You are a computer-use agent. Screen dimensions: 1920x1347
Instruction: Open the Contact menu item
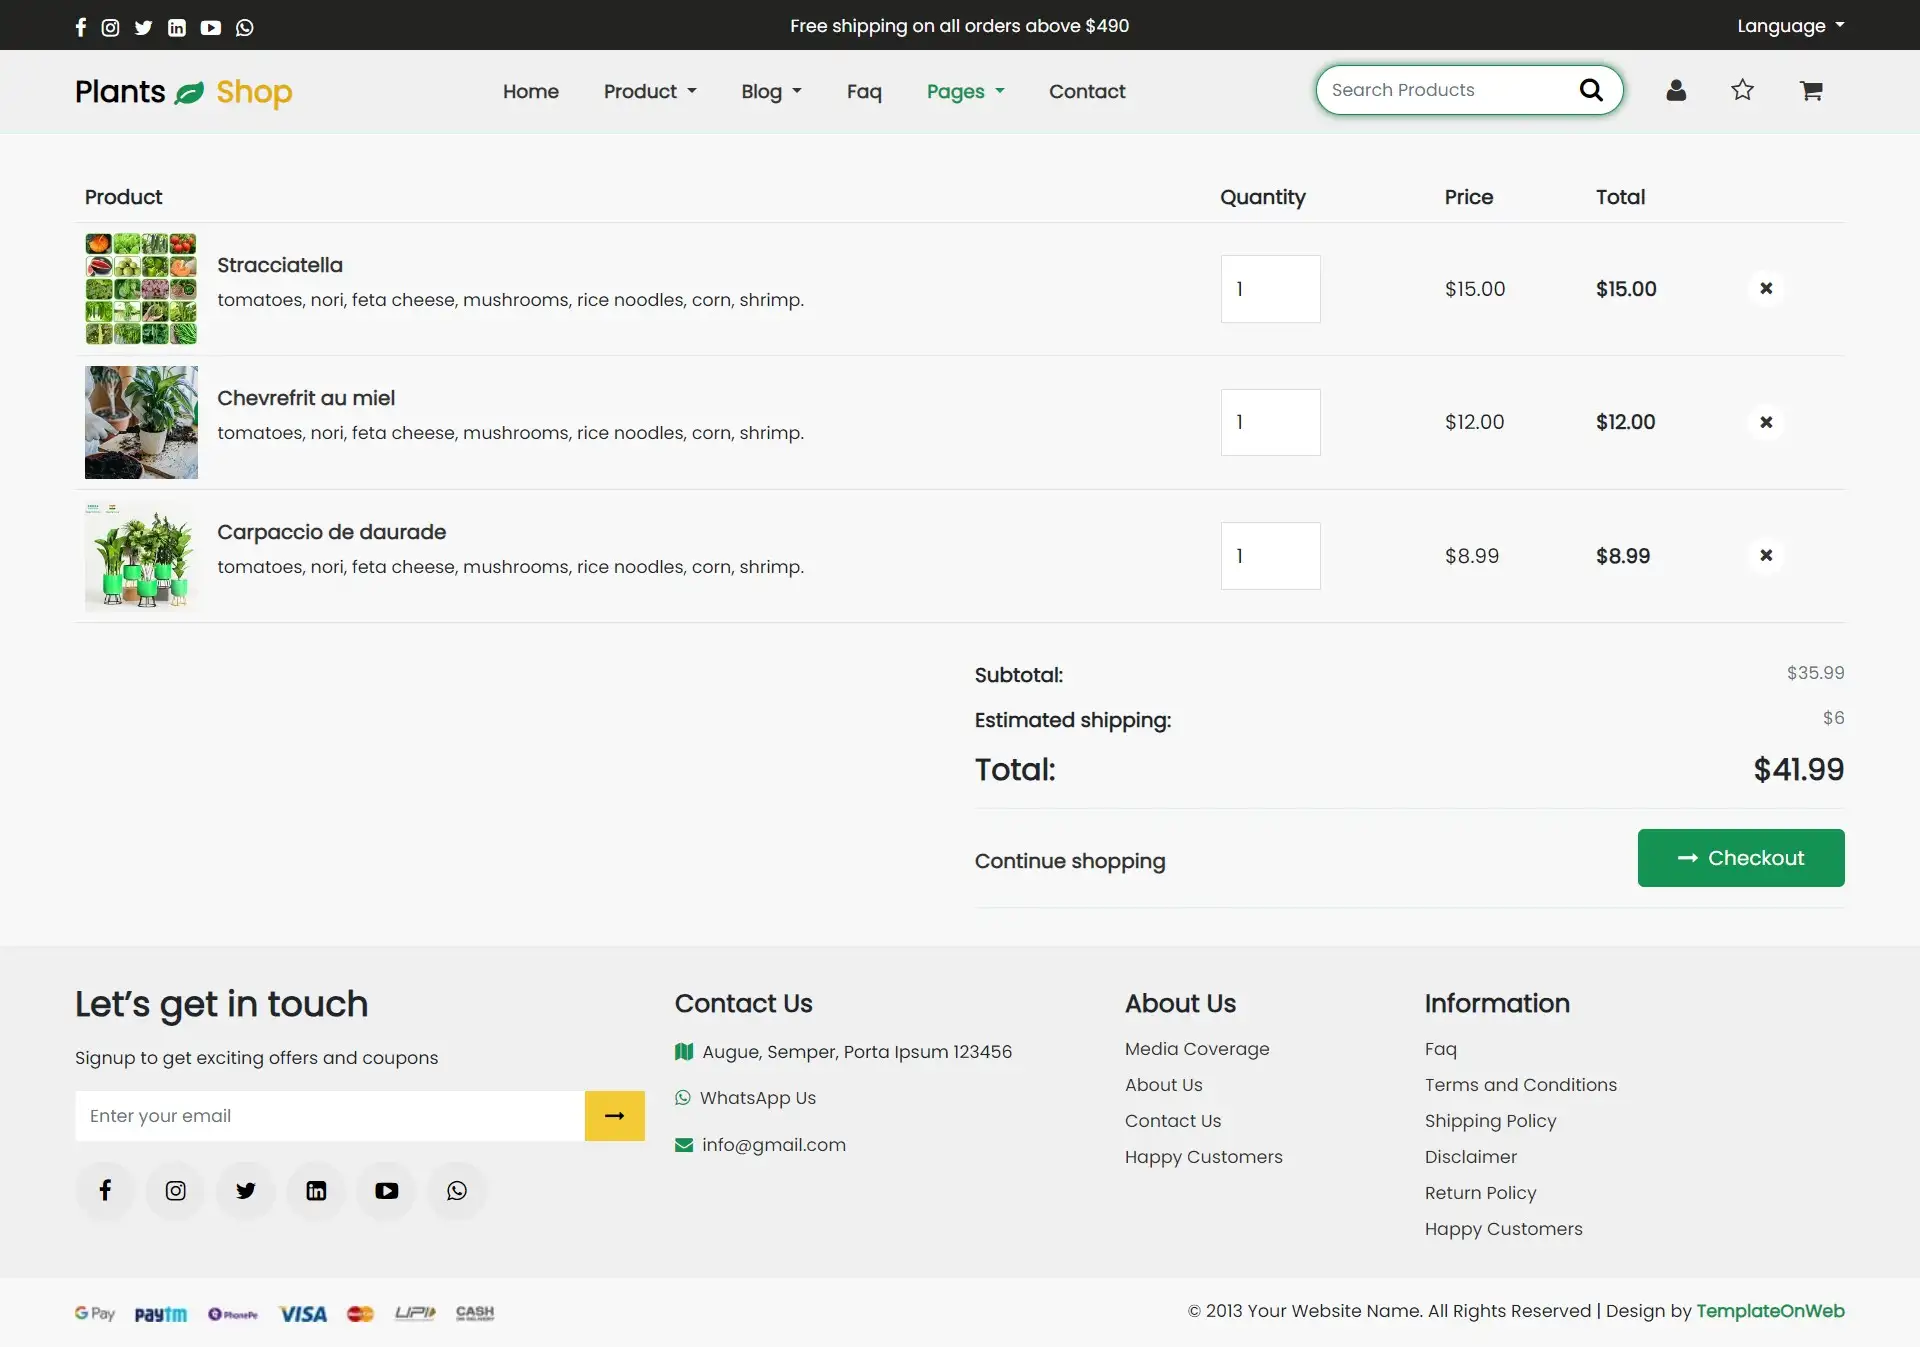point(1087,92)
